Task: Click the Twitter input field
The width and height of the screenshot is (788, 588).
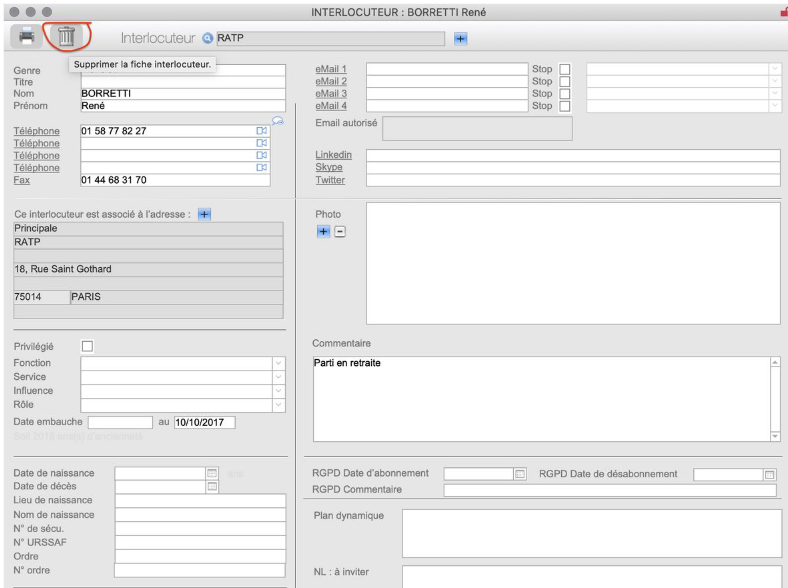Action: pos(573,180)
